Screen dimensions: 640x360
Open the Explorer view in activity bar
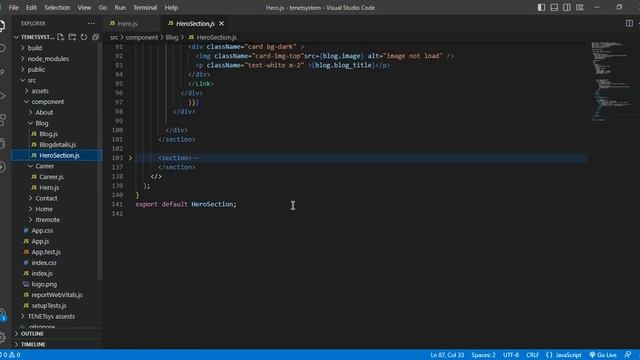[x=2, y=25]
